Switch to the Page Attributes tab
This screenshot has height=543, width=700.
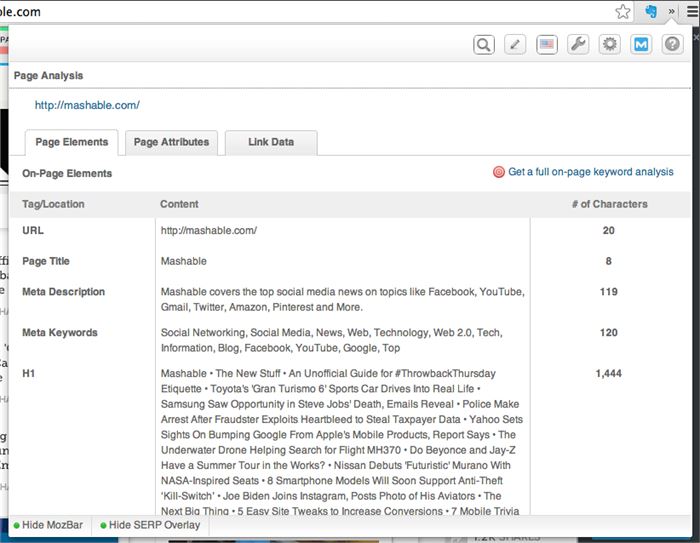click(x=171, y=142)
